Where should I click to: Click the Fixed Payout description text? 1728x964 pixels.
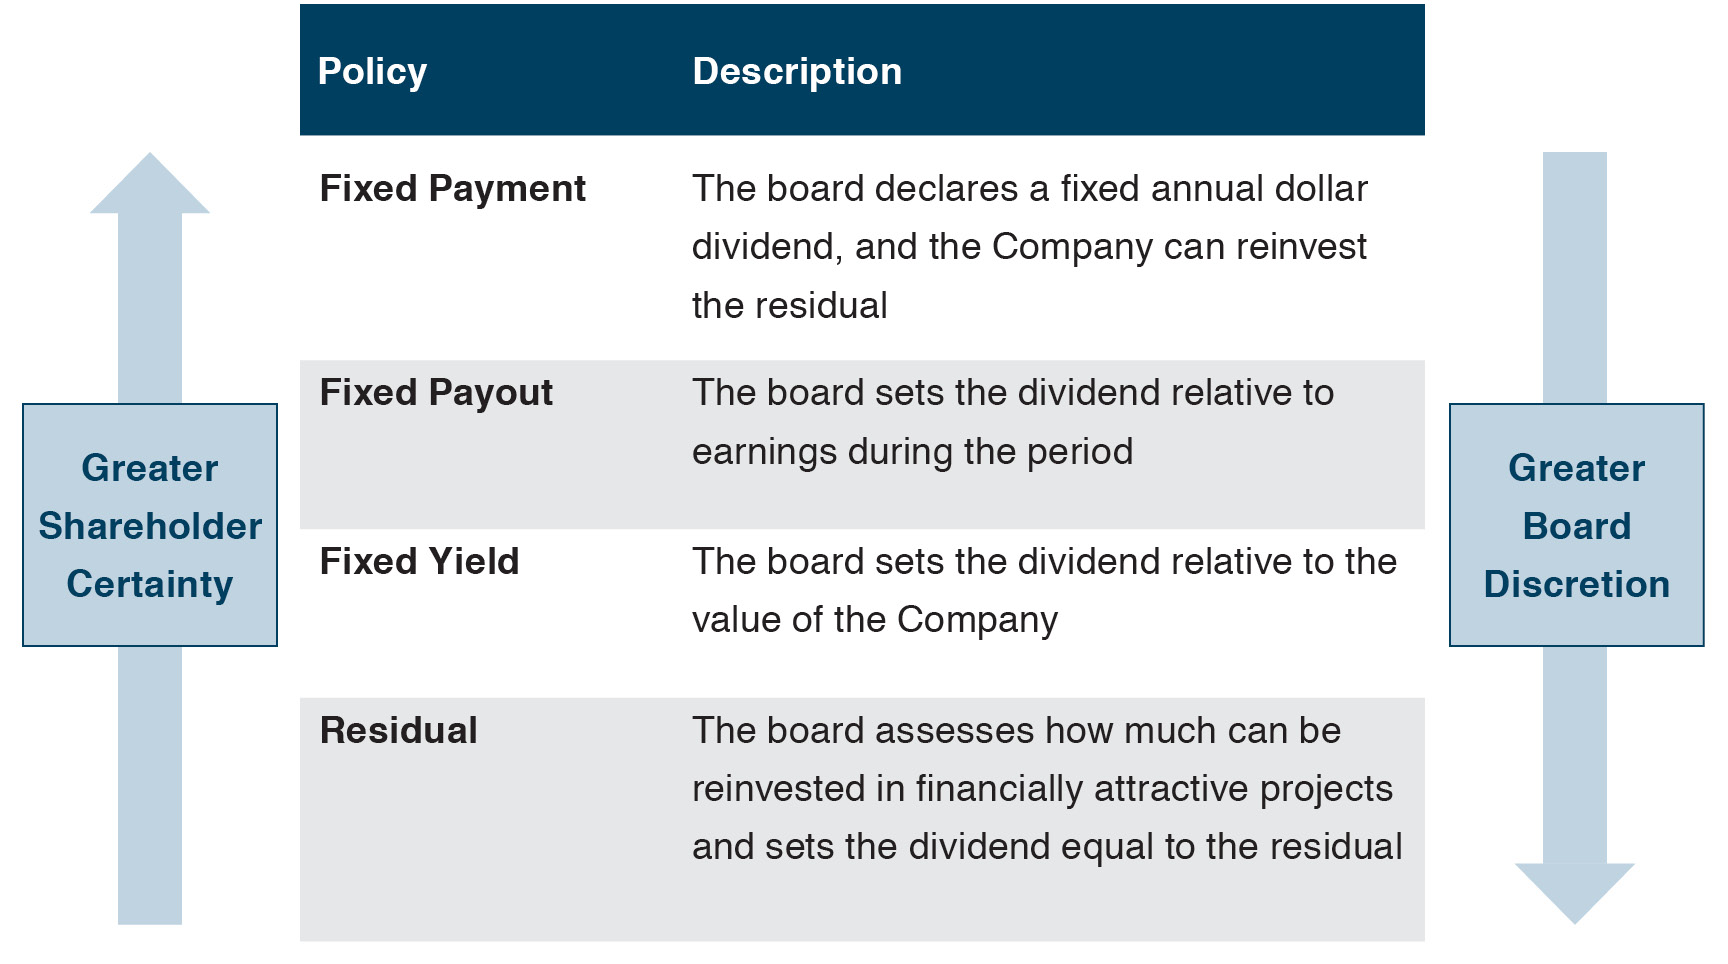coord(1012,422)
